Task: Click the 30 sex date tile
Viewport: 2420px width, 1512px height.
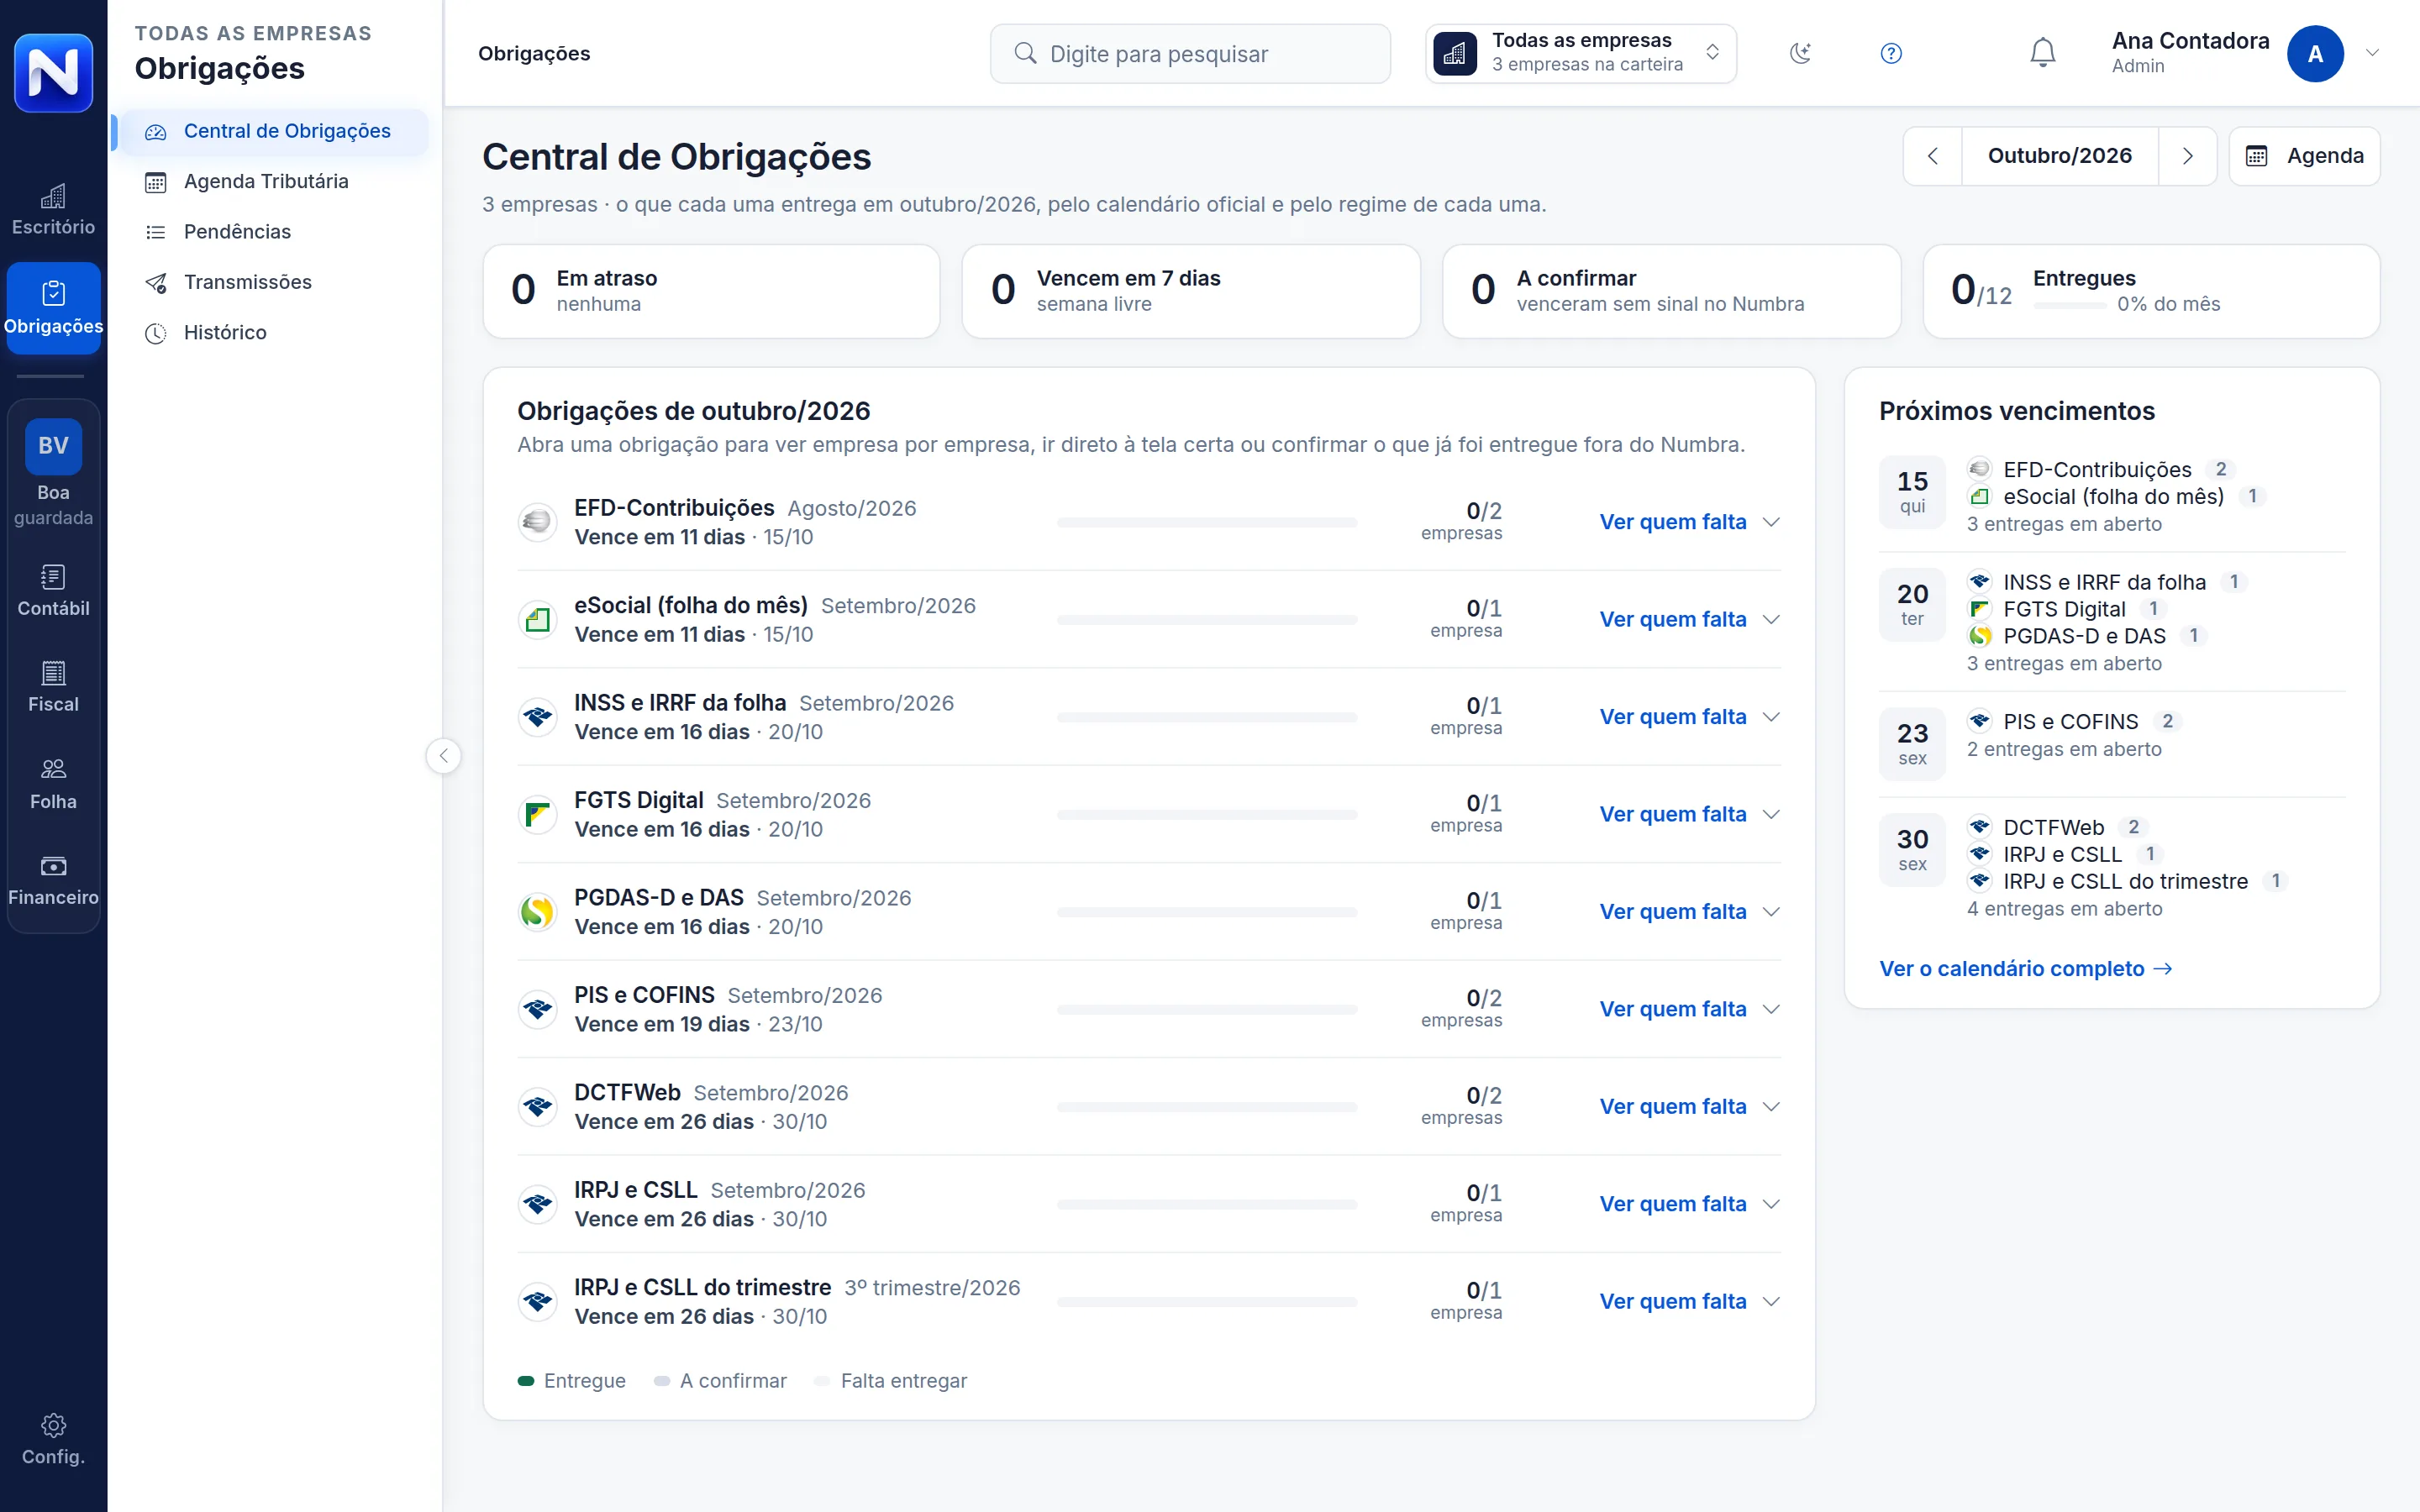Action: point(1912,850)
